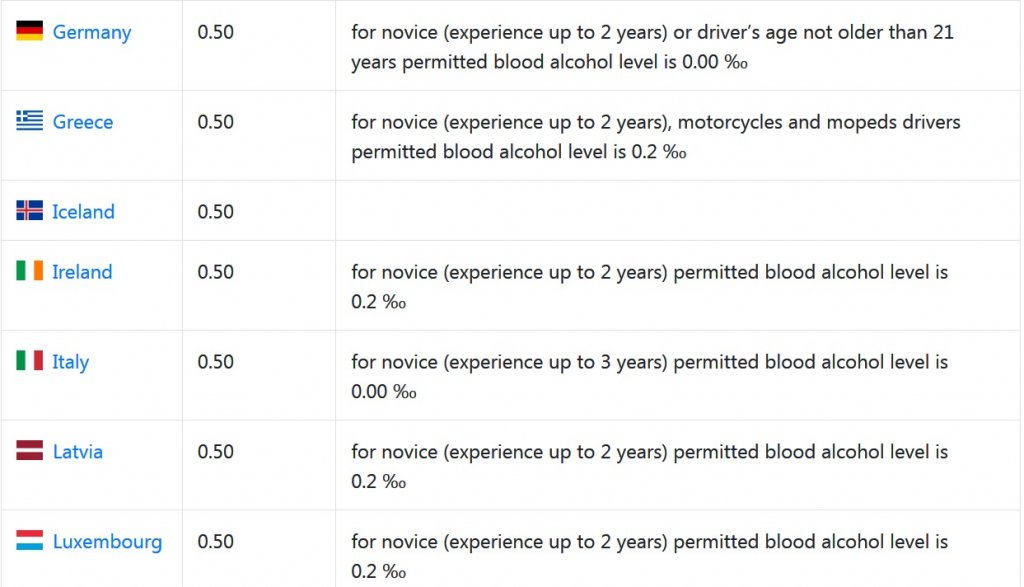Screen dimensions: 1024x587
Task: Open the Germany country link
Action: [x=92, y=32]
